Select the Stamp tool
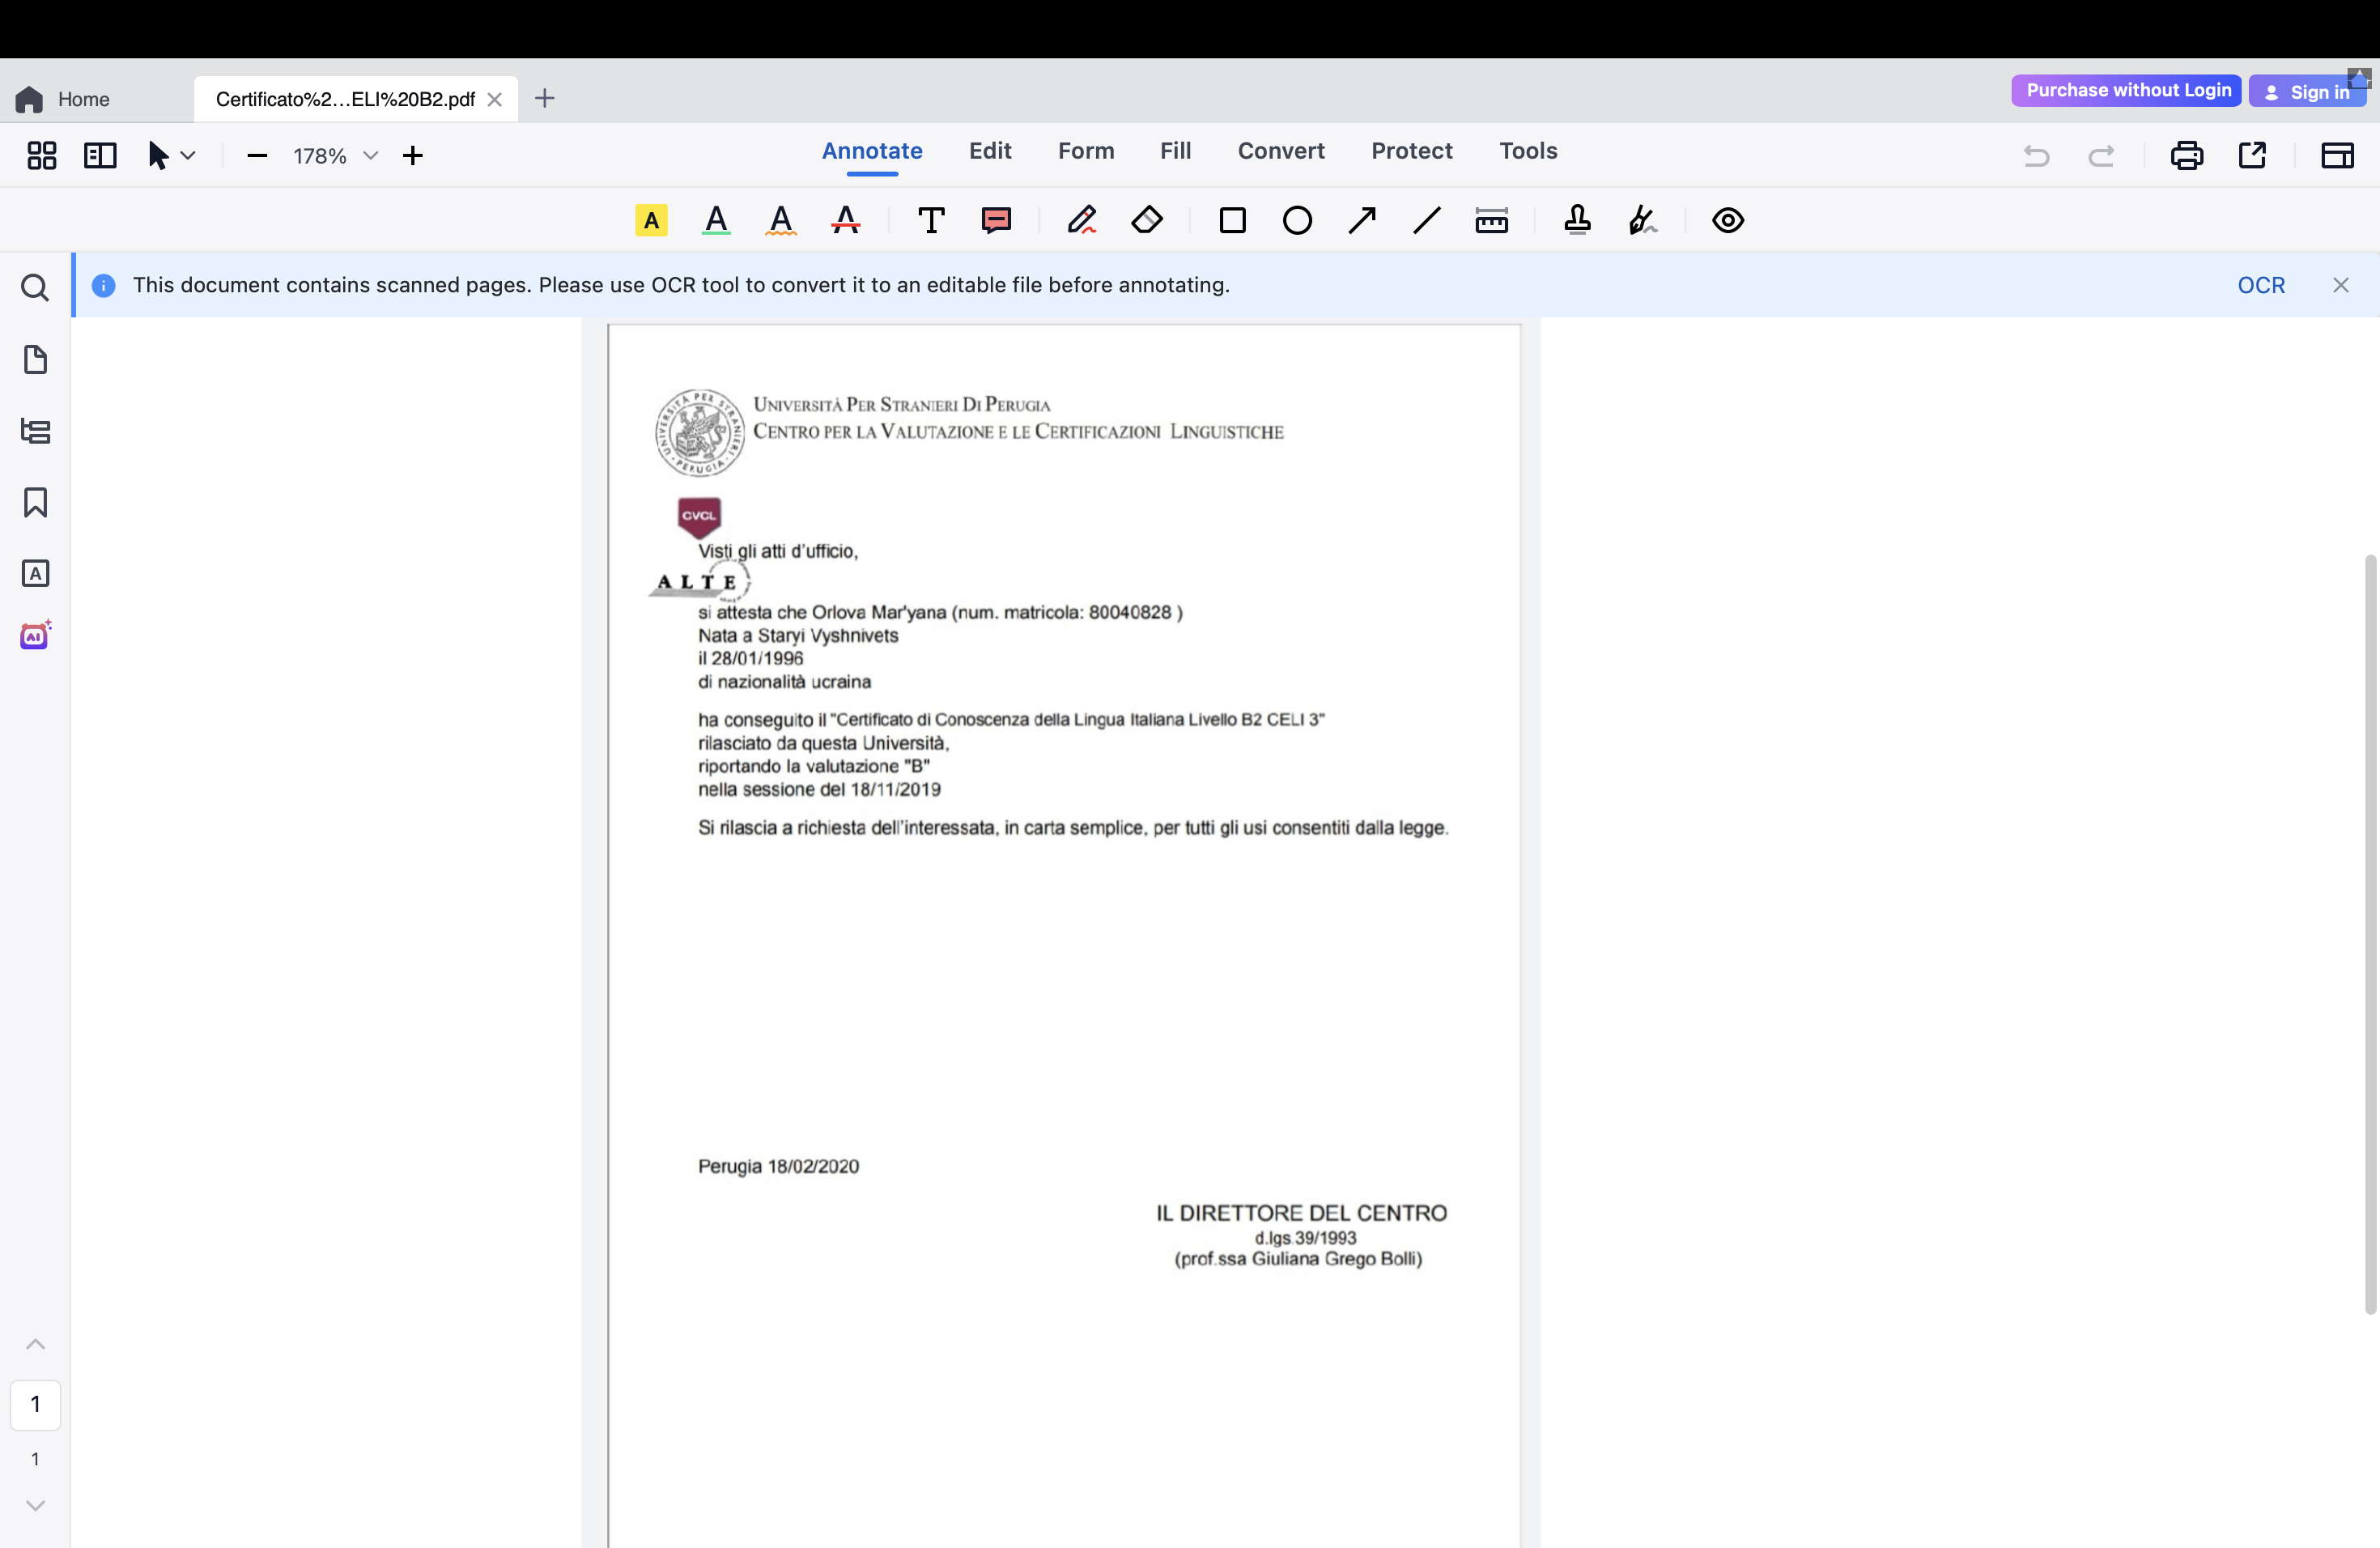This screenshot has width=2380, height=1548. click(1577, 220)
